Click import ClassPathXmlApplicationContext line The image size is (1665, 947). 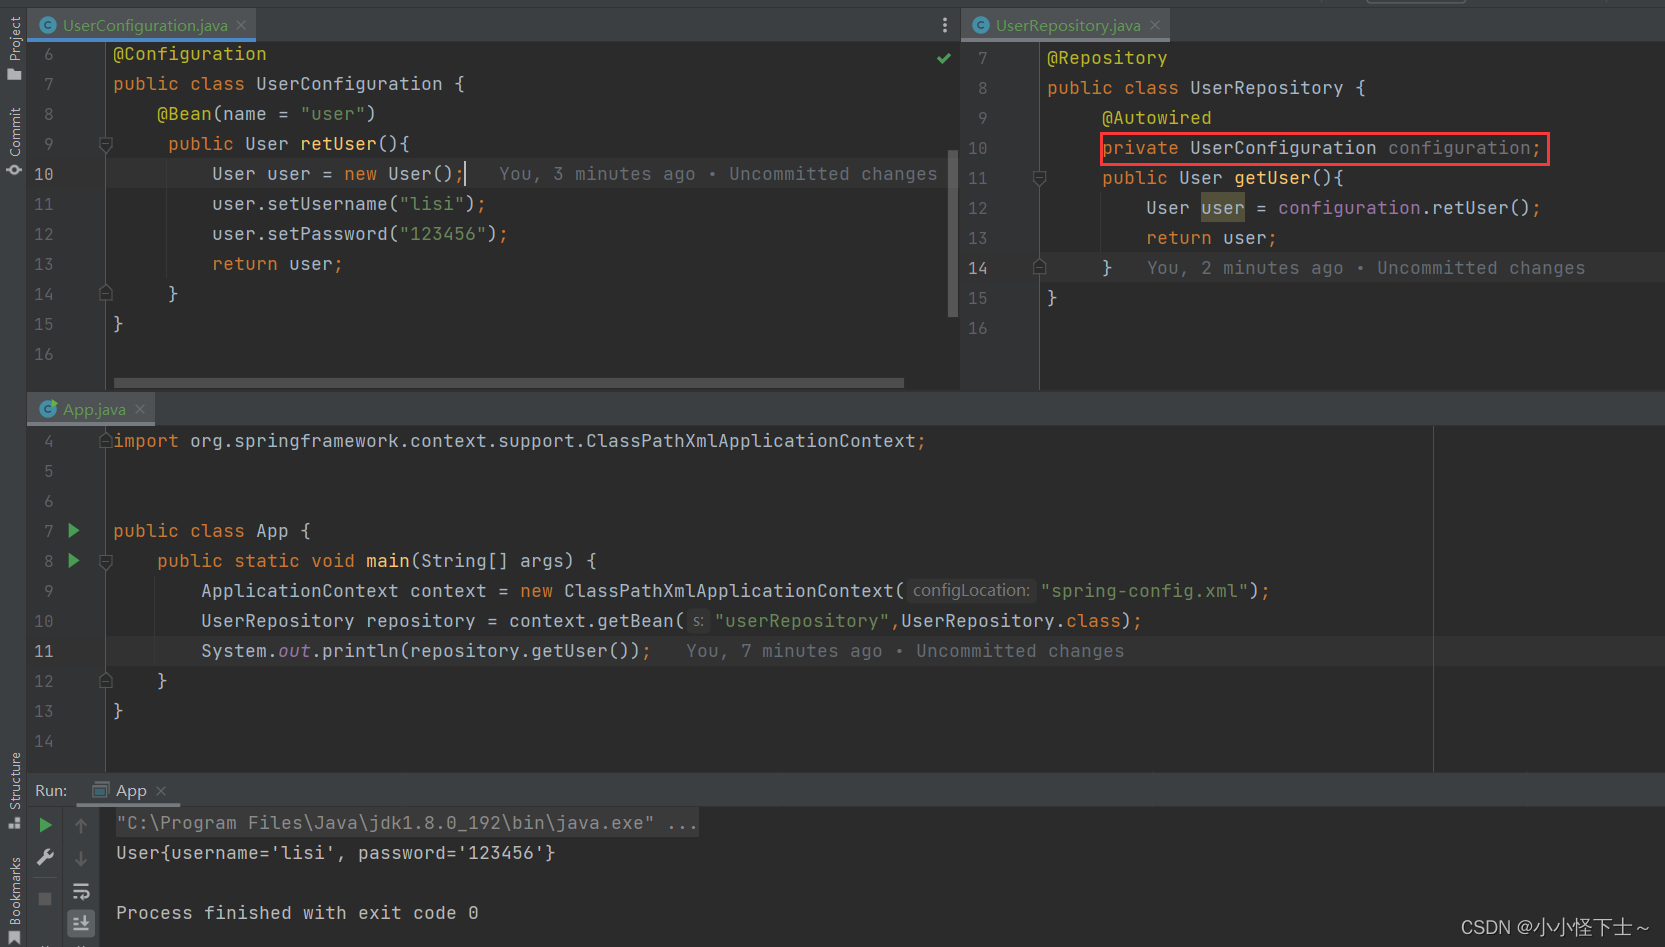pos(520,441)
